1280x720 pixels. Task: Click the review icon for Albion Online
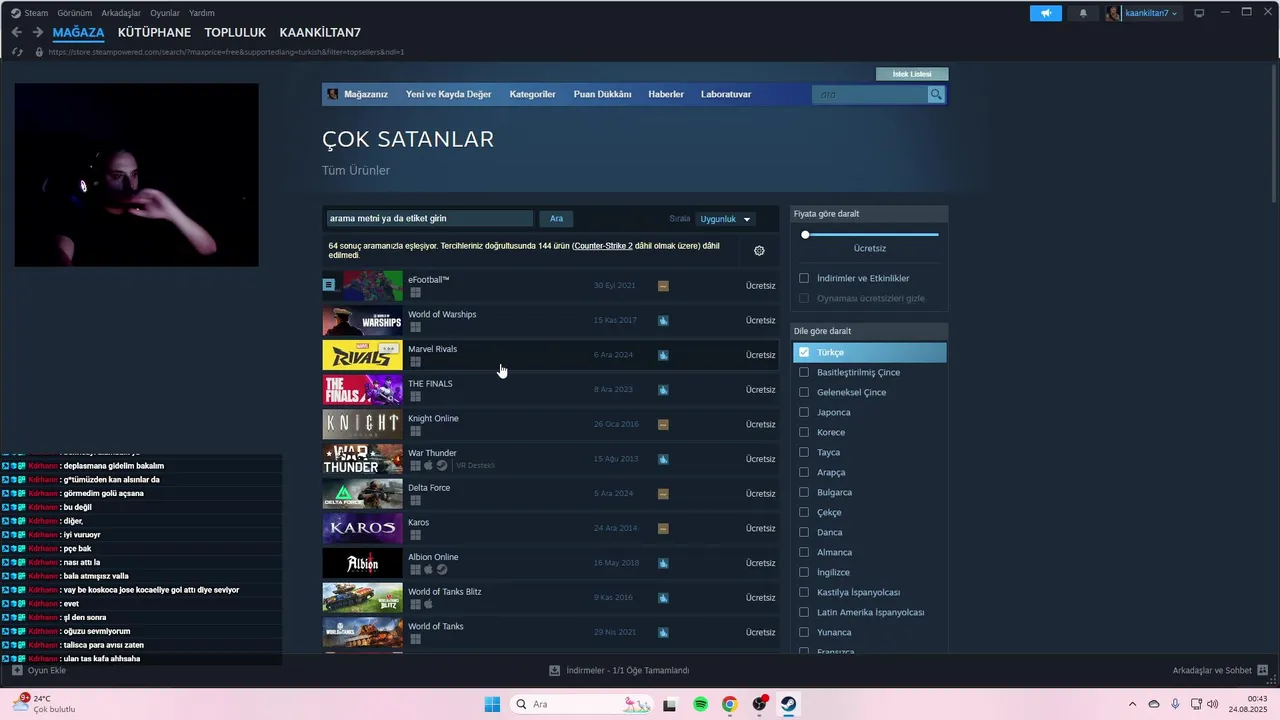pos(663,563)
